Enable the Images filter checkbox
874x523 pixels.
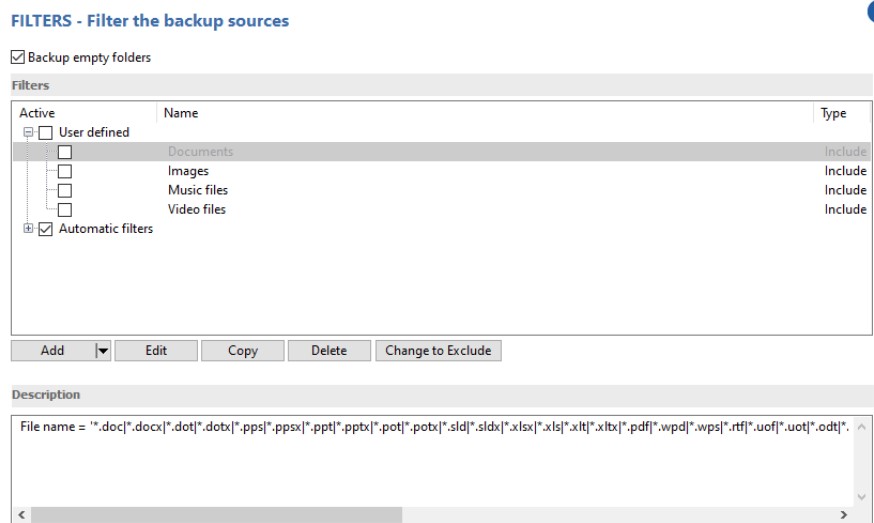65,171
